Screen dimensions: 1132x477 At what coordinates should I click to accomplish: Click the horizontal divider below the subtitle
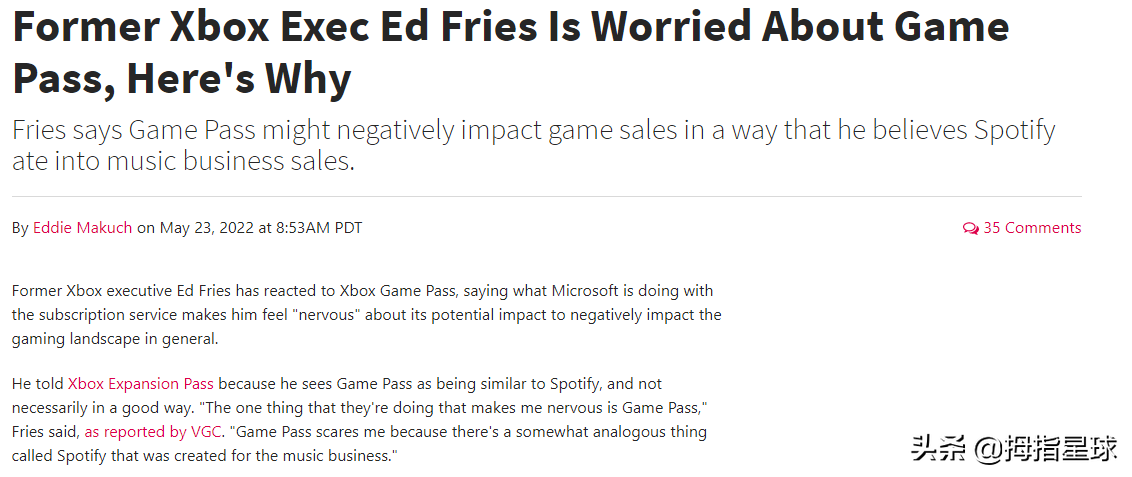tap(546, 197)
